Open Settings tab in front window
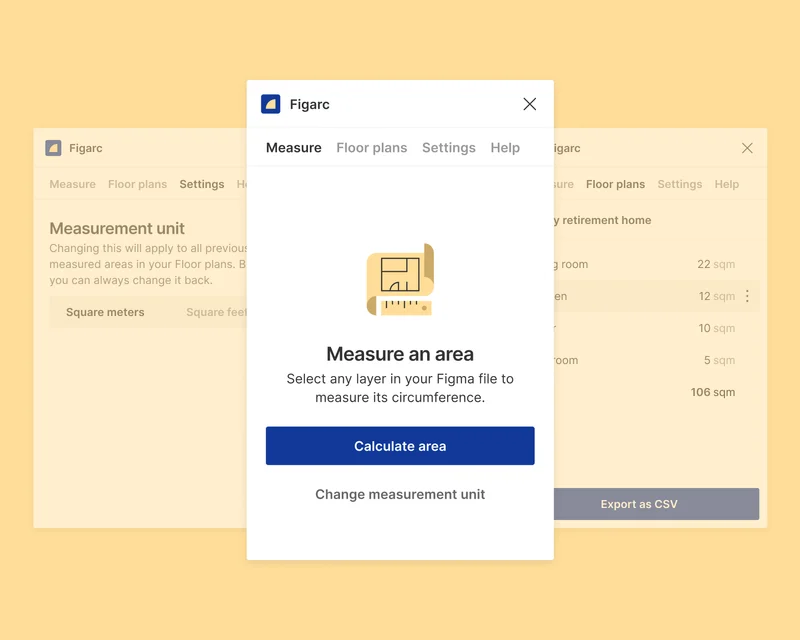The image size is (800, 640). click(448, 147)
